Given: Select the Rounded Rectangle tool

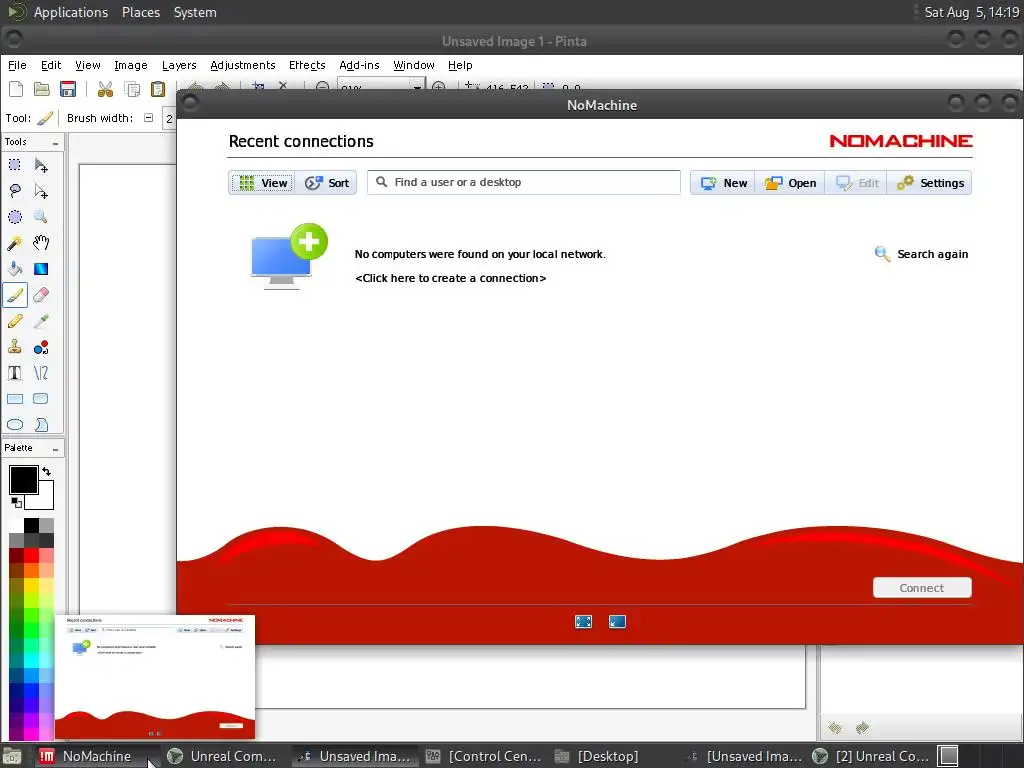Looking at the screenshot, I should 40,399.
